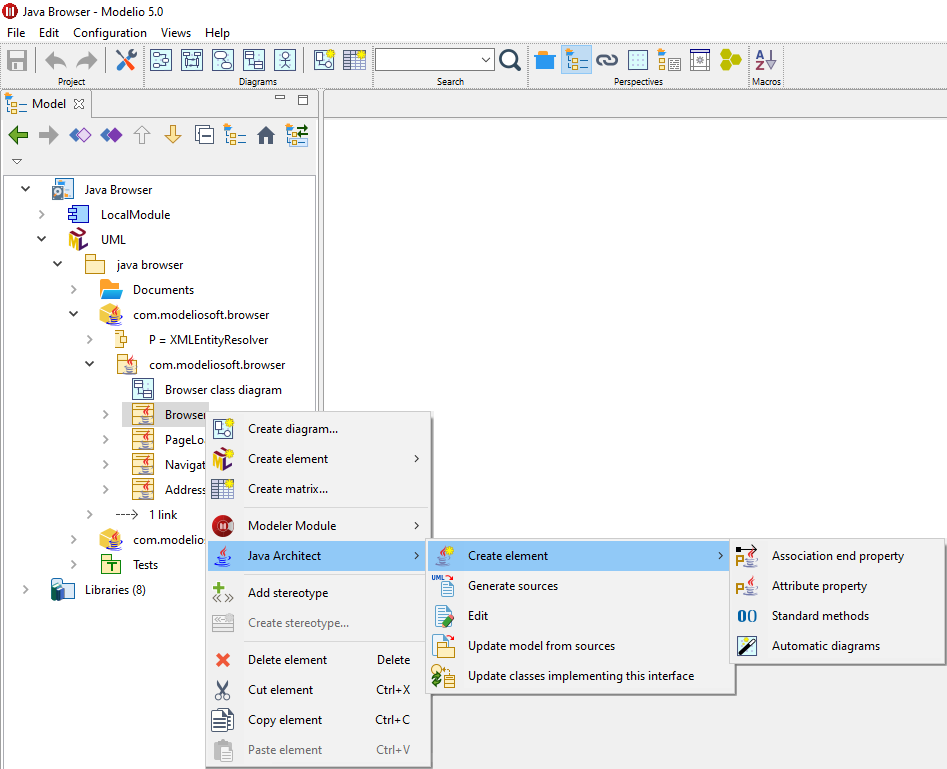Image resolution: width=947 pixels, height=769 pixels.
Task: Open the Views menu
Action: point(176,33)
